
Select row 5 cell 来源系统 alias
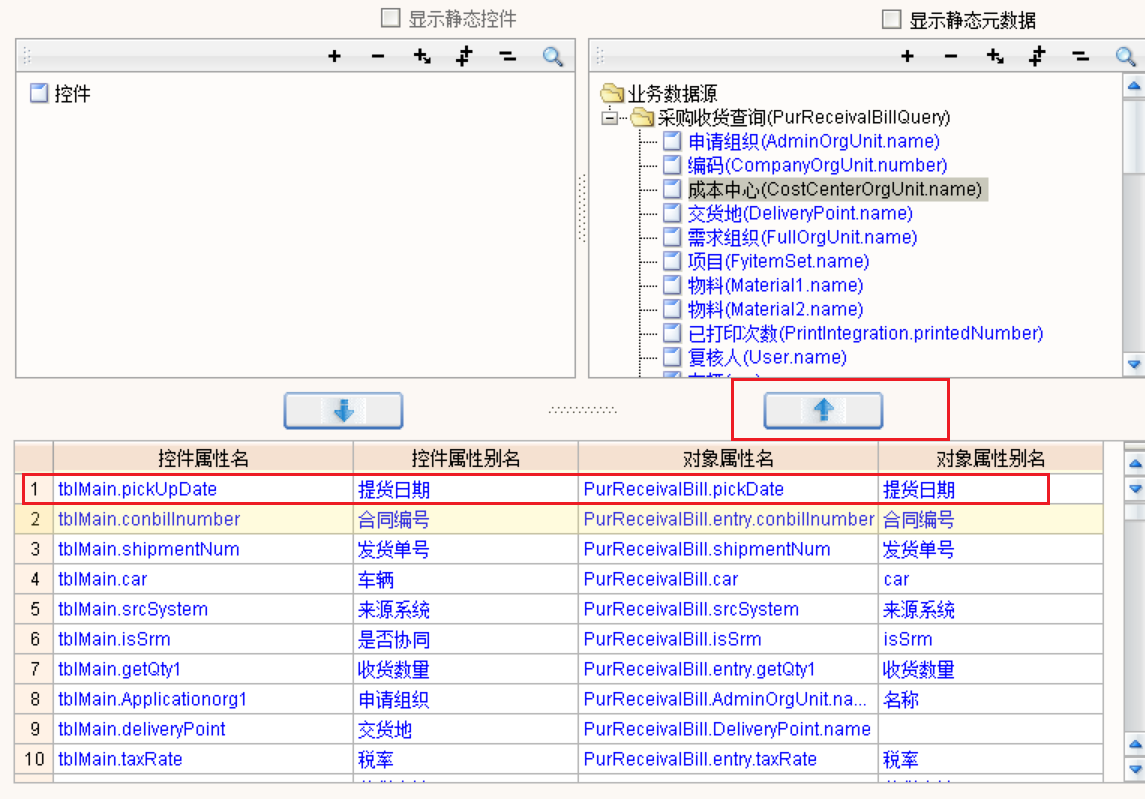click(394, 609)
